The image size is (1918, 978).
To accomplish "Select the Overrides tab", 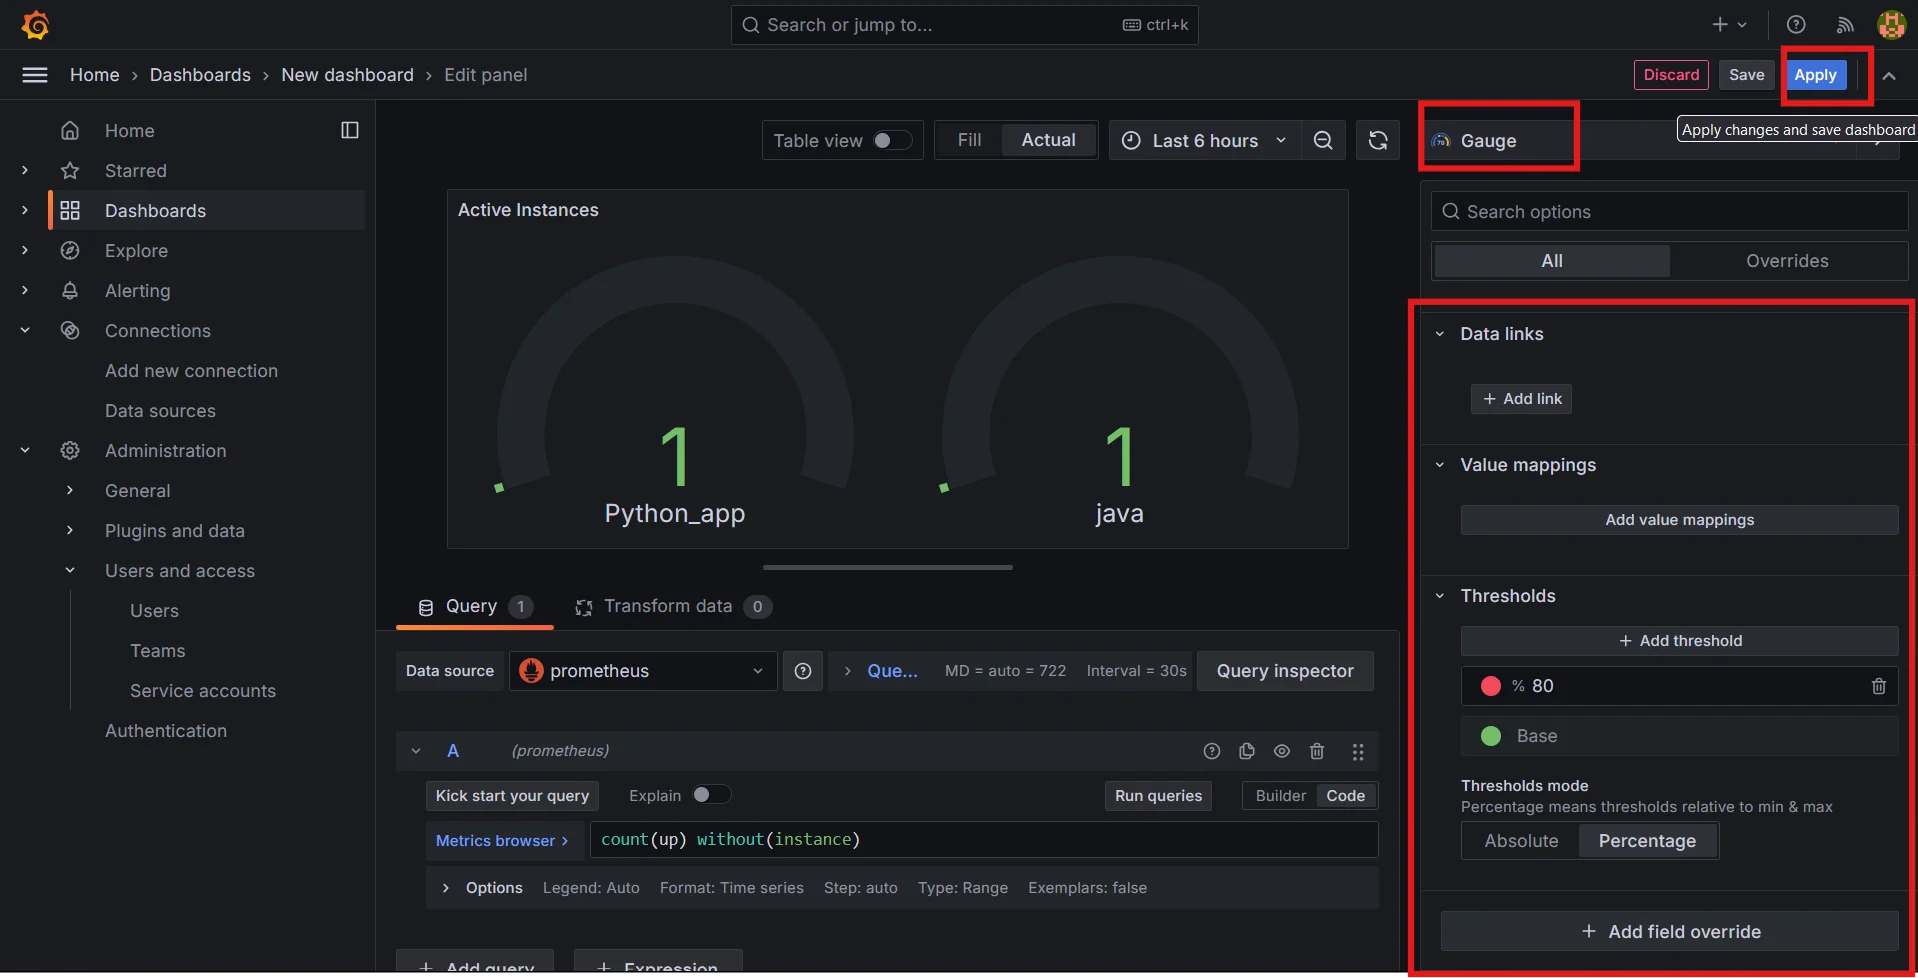I will coord(1787,261).
